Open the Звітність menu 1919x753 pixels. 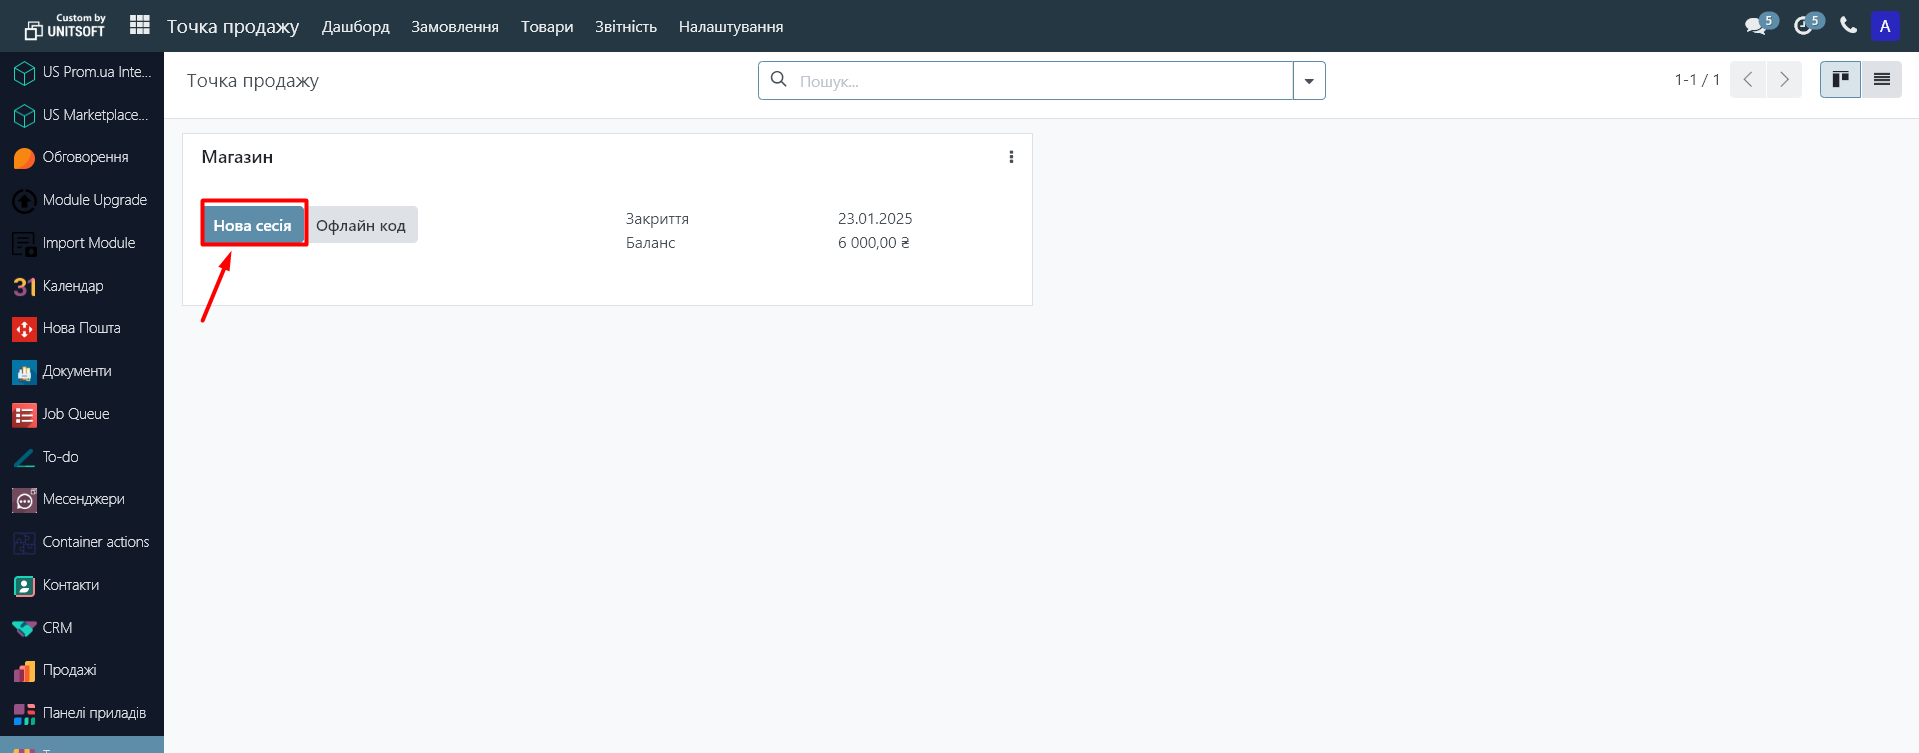[x=625, y=27]
